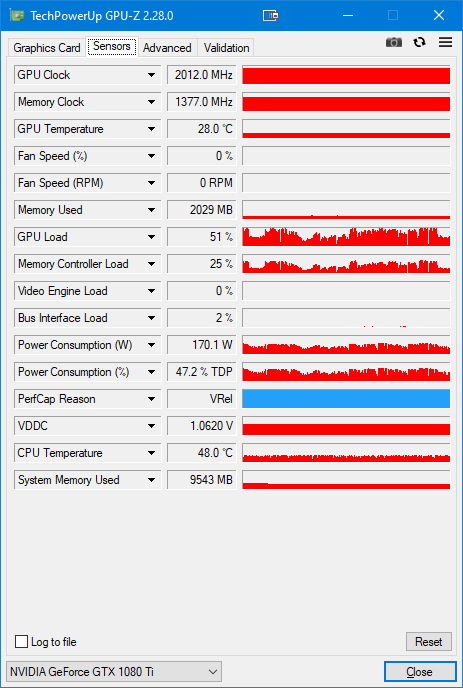Click the blue PerfCap Reason bar
The width and height of the screenshot is (463, 688).
coord(346,399)
